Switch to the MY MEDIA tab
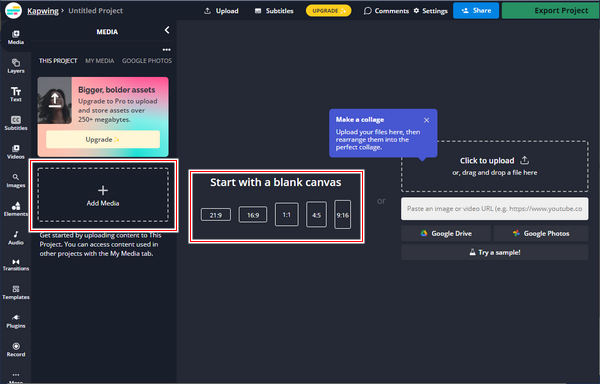600x384 pixels. [99, 61]
